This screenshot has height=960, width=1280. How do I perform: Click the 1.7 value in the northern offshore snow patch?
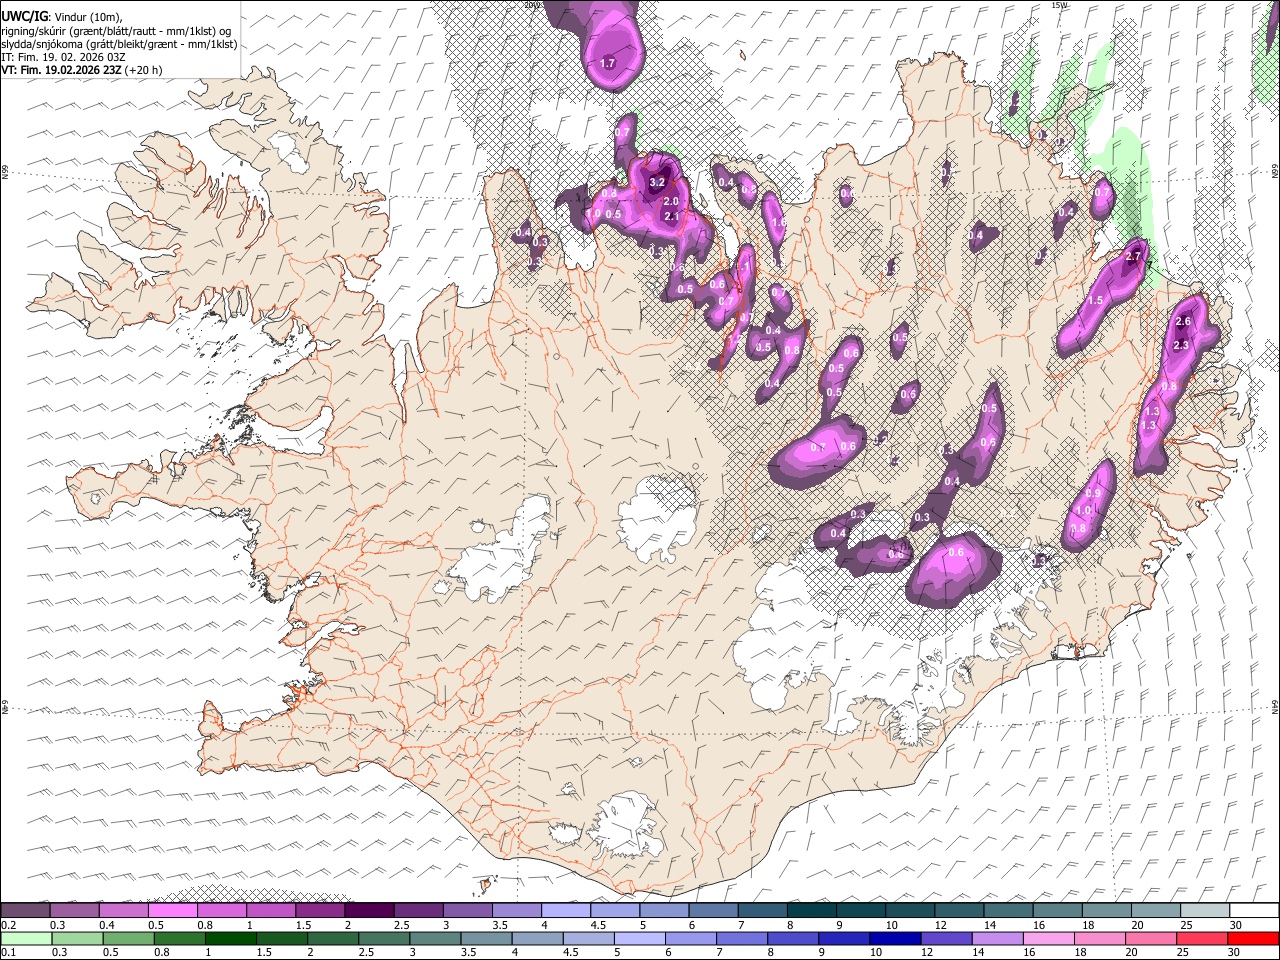point(607,63)
